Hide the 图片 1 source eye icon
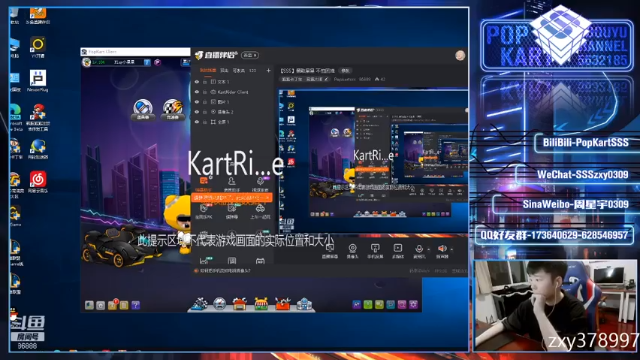 [197, 102]
